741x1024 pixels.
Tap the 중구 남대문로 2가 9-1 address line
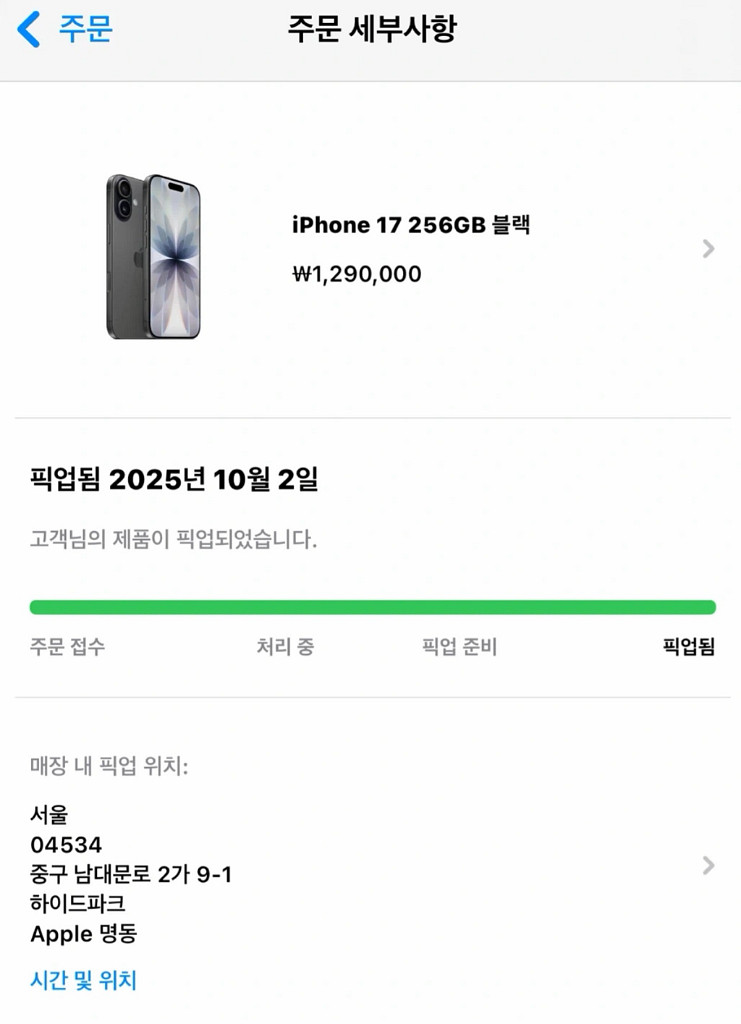click(131, 875)
